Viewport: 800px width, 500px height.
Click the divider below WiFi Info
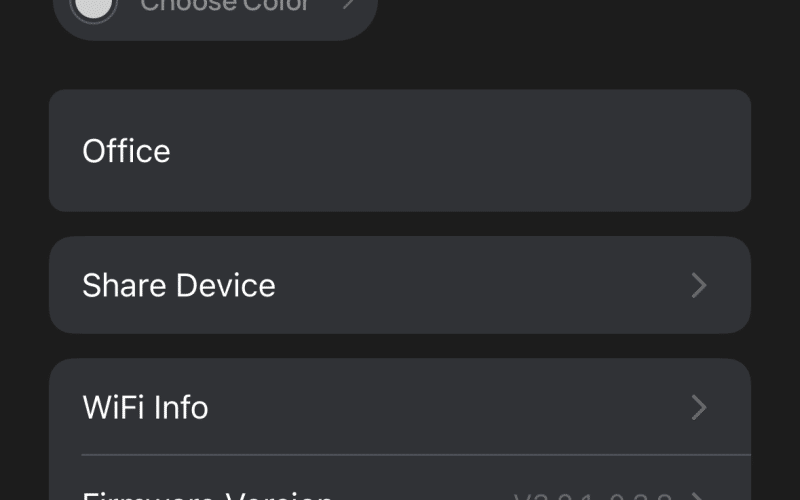[416, 454]
